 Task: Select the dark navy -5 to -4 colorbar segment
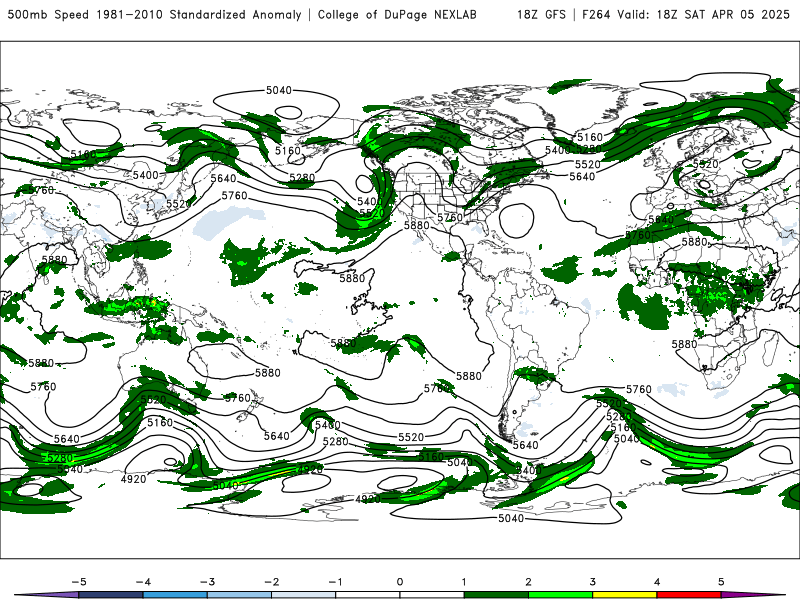[111, 595]
